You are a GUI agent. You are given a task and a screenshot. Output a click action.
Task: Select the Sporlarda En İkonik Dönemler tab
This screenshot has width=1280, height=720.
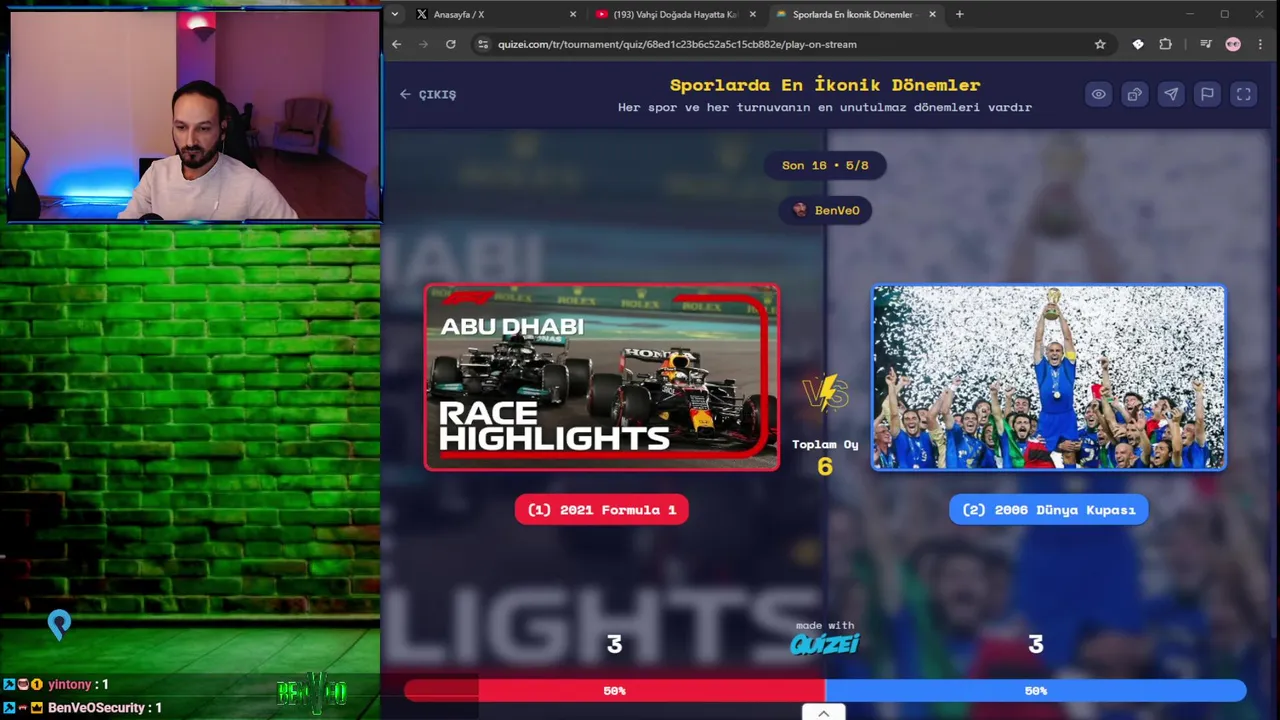tap(854, 14)
